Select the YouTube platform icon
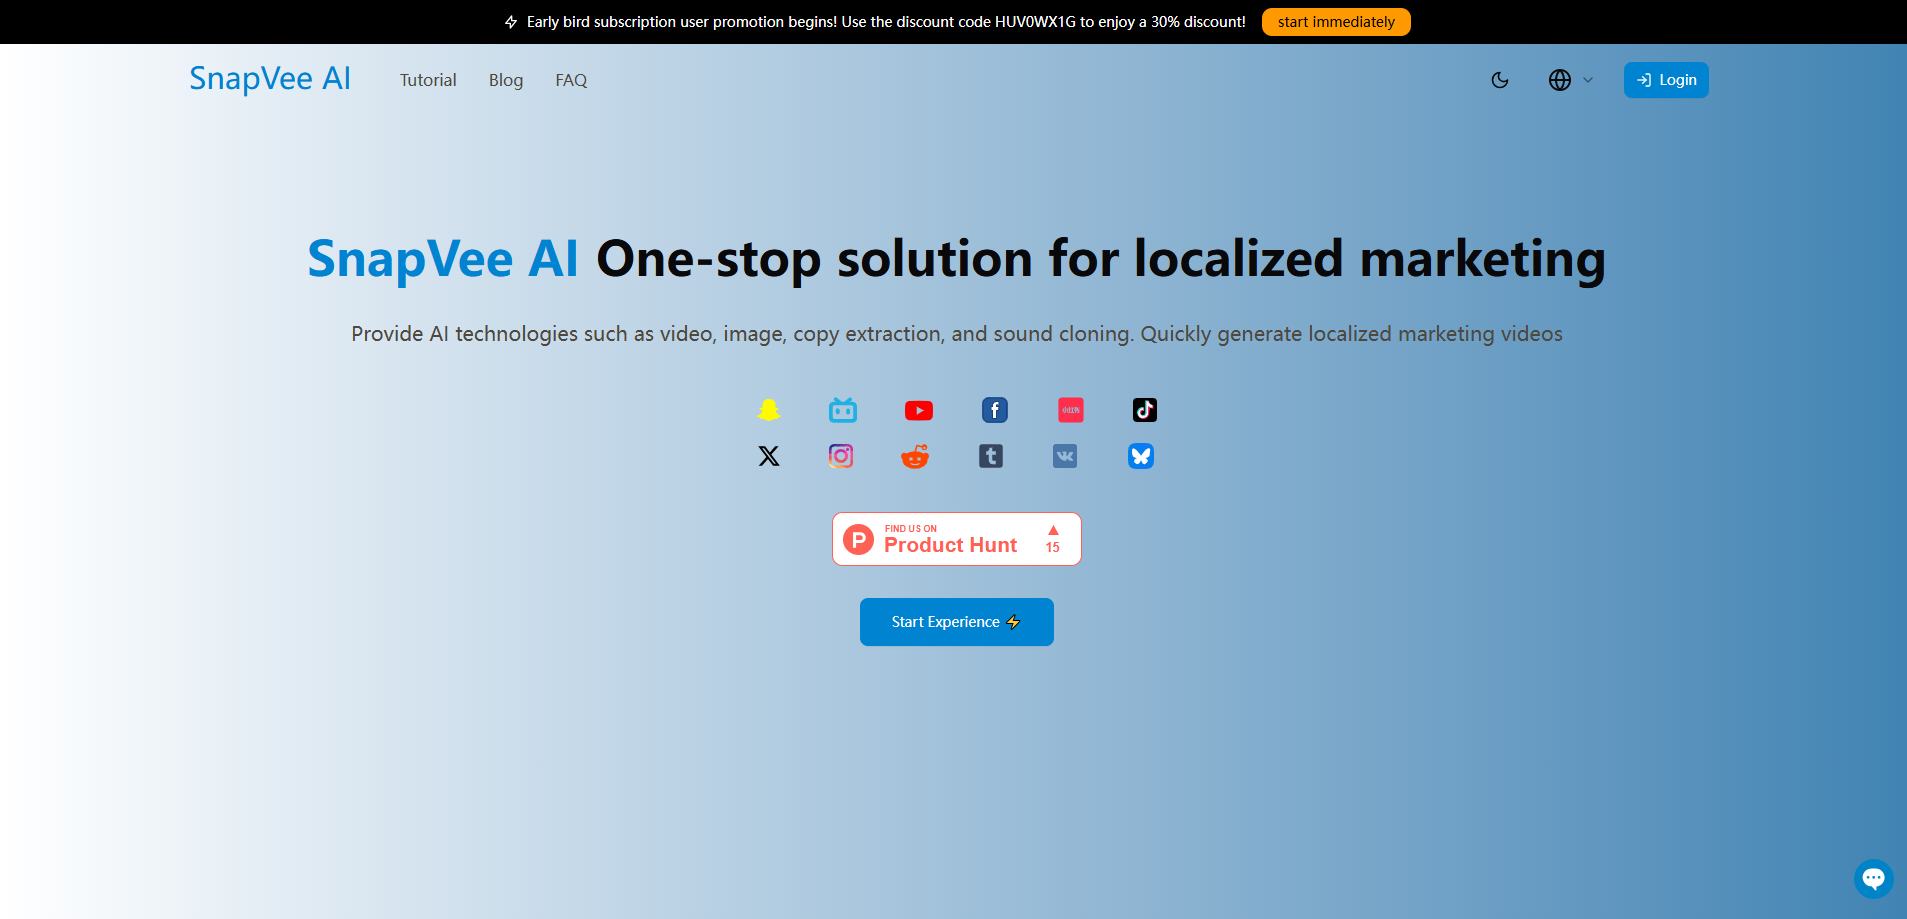The width and height of the screenshot is (1907, 919). (918, 410)
